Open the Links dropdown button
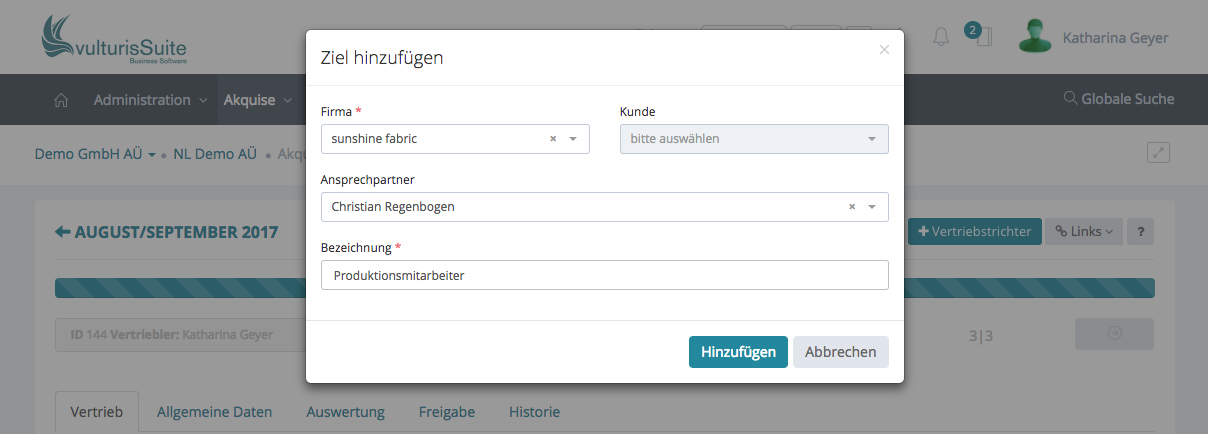Screen dimensions: 1208x434 click(1084, 232)
